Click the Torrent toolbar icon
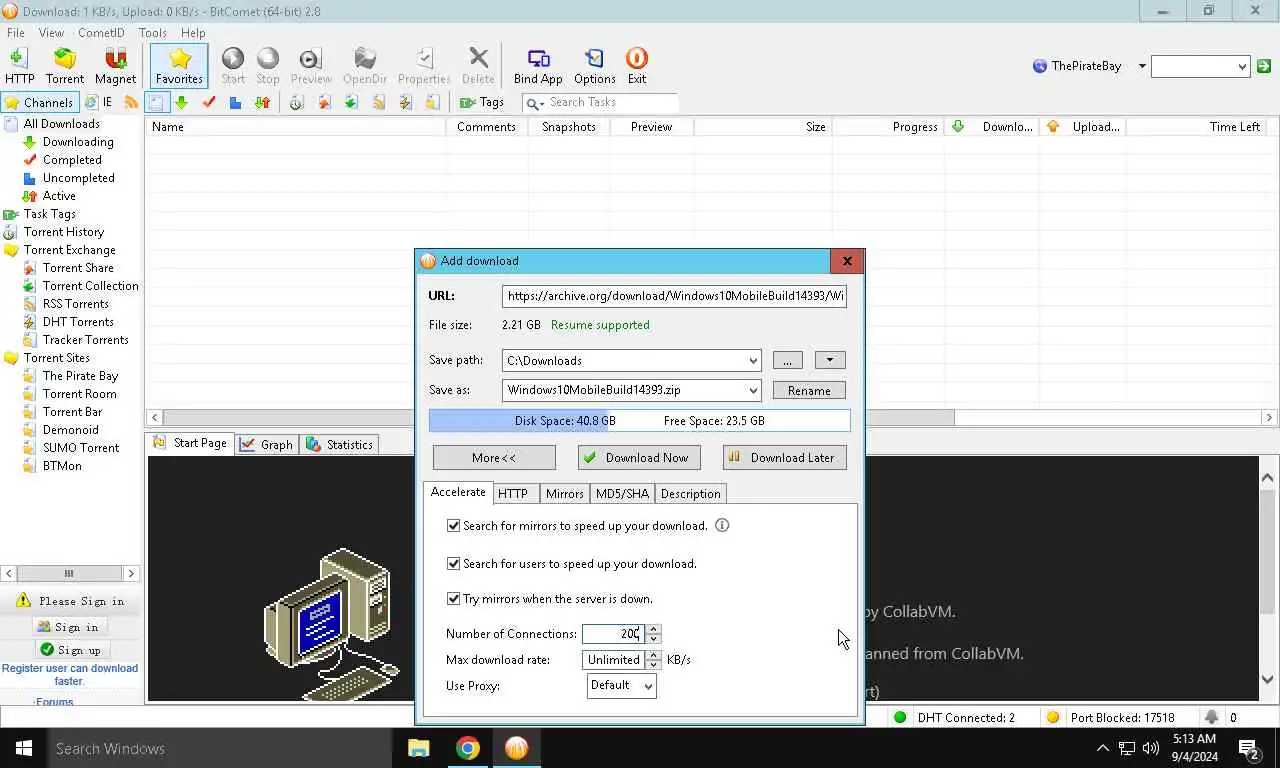The height and width of the screenshot is (768, 1280). pyautogui.click(x=65, y=66)
